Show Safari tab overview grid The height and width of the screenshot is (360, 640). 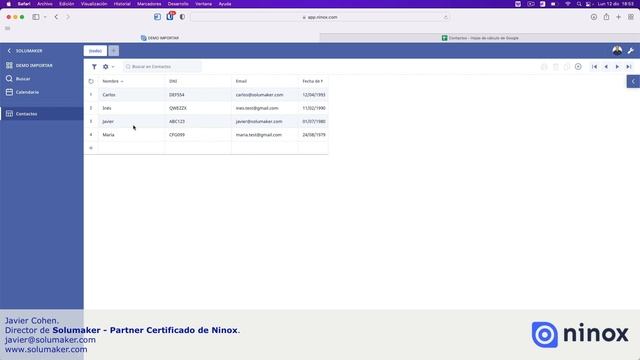click(631, 17)
